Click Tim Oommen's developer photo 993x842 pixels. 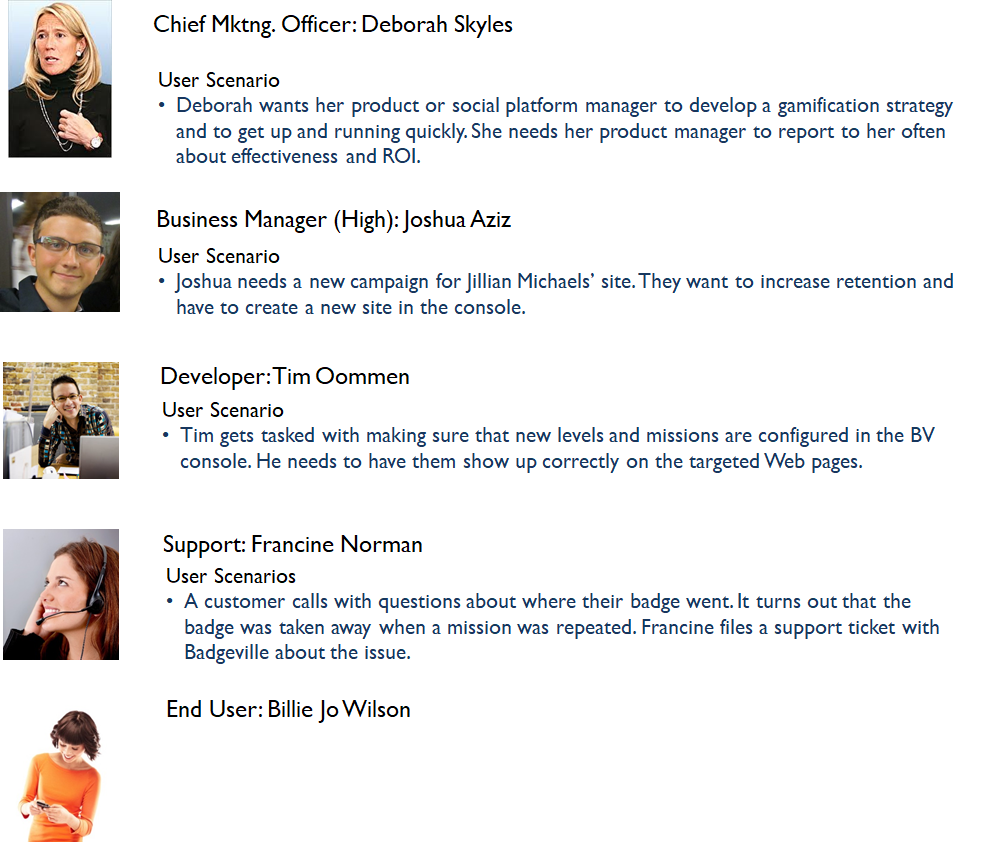pyautogui.click(x=61, y=420)
